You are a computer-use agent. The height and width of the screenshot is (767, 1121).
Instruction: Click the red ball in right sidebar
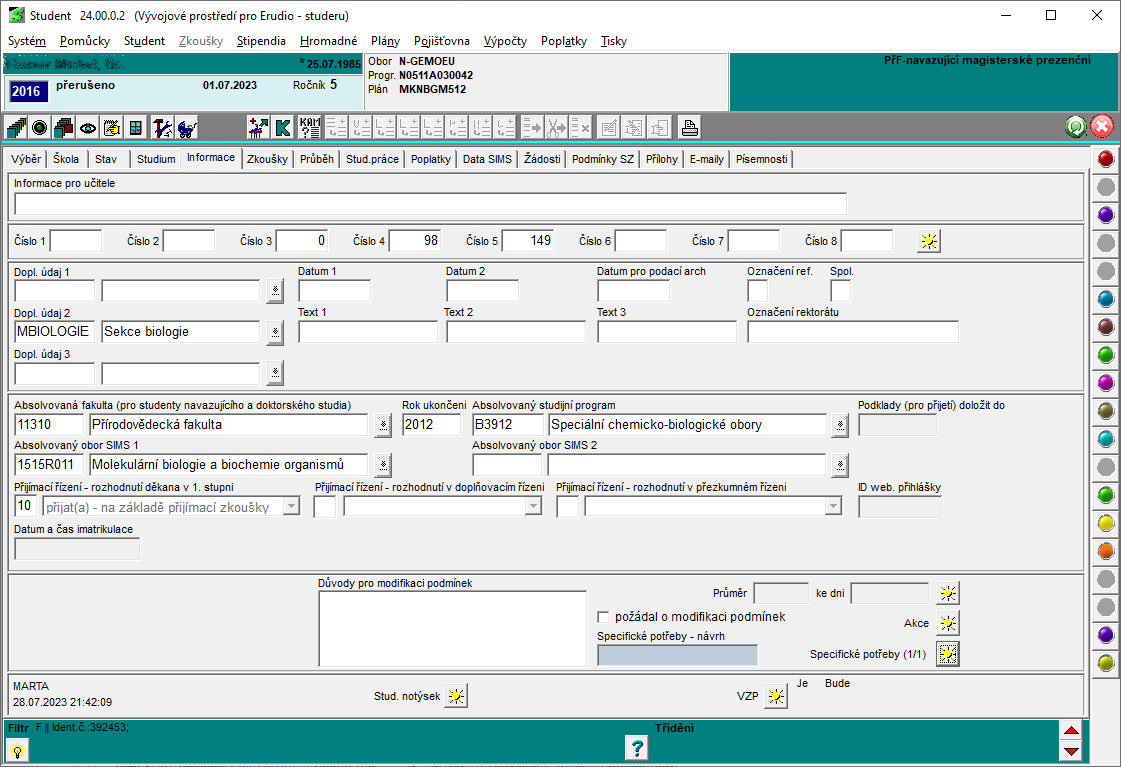pos(1106,159)
